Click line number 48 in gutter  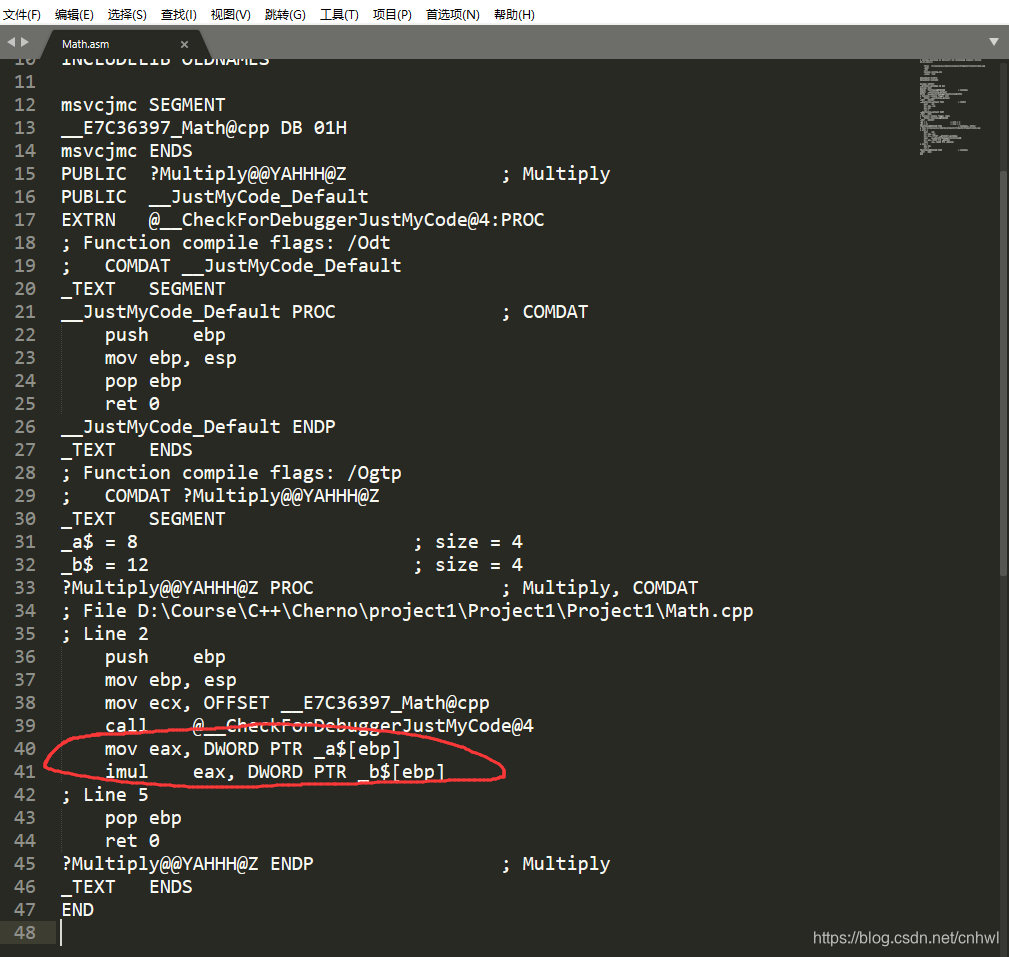[25, 933]
